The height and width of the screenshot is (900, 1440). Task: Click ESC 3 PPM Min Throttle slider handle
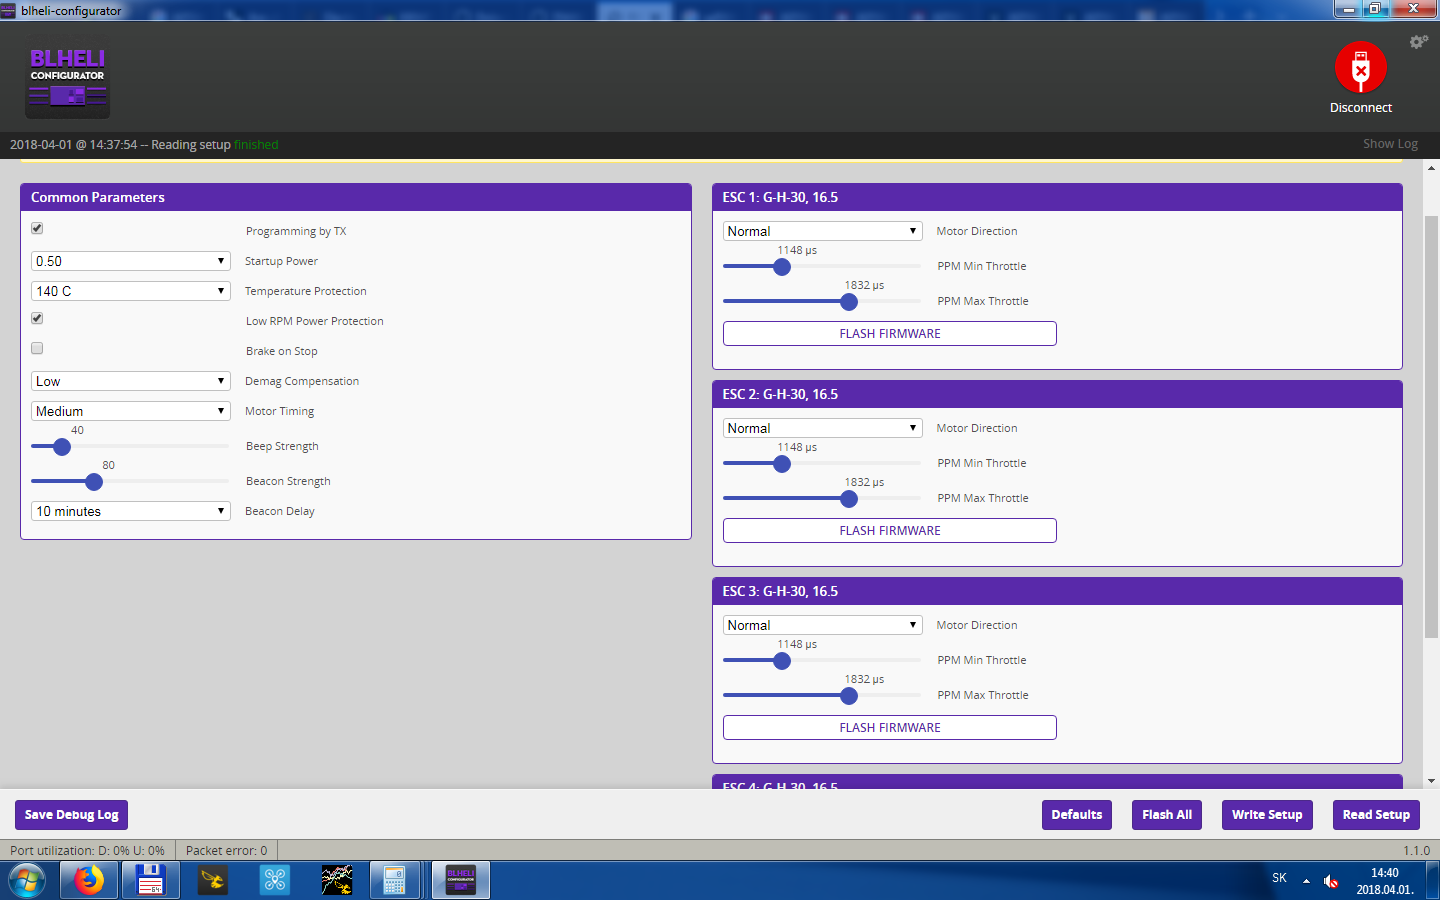click(782, 661)
